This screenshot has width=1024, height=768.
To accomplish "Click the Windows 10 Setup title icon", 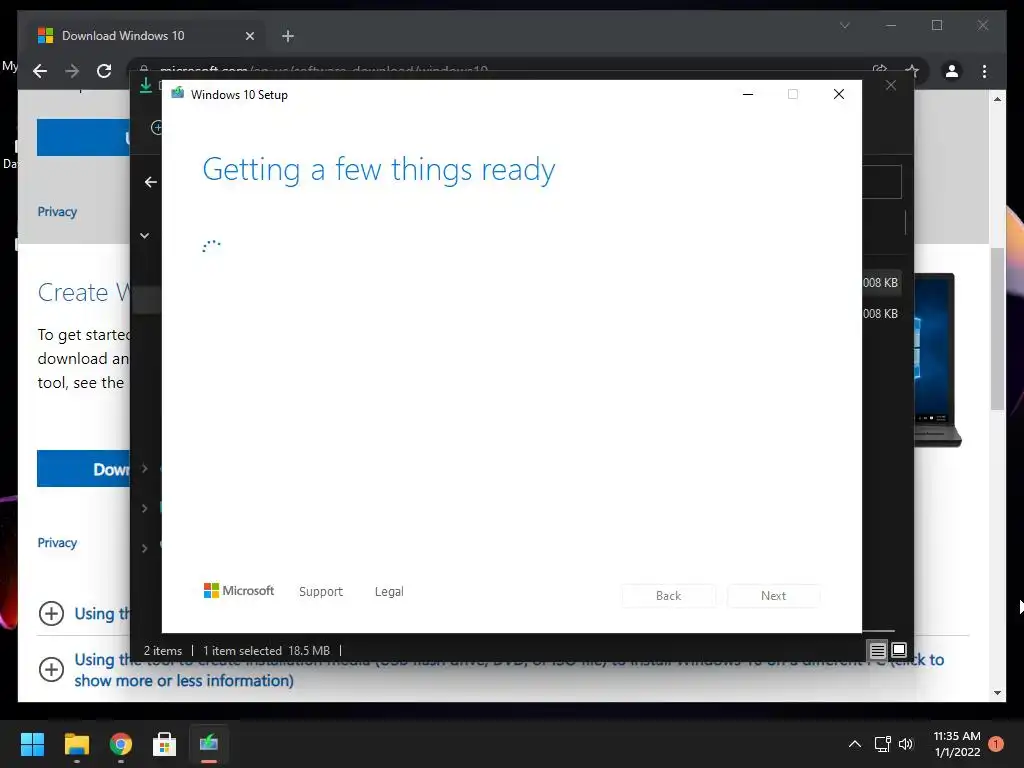I will coord(178,93).
